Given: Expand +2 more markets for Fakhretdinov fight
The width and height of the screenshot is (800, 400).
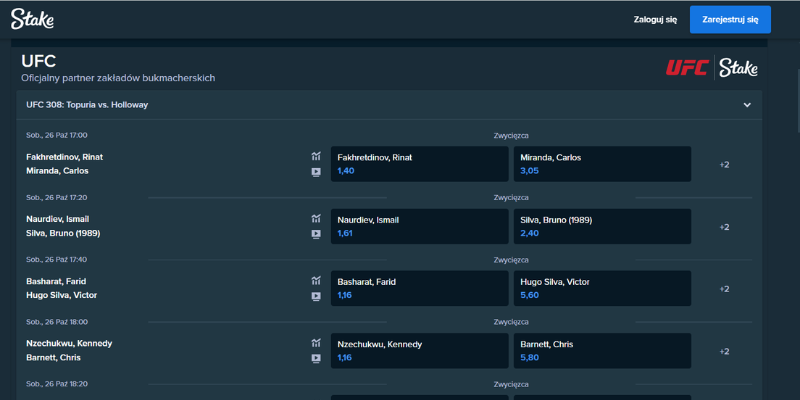Looking at the screenshot, I should tap(724, 164).
